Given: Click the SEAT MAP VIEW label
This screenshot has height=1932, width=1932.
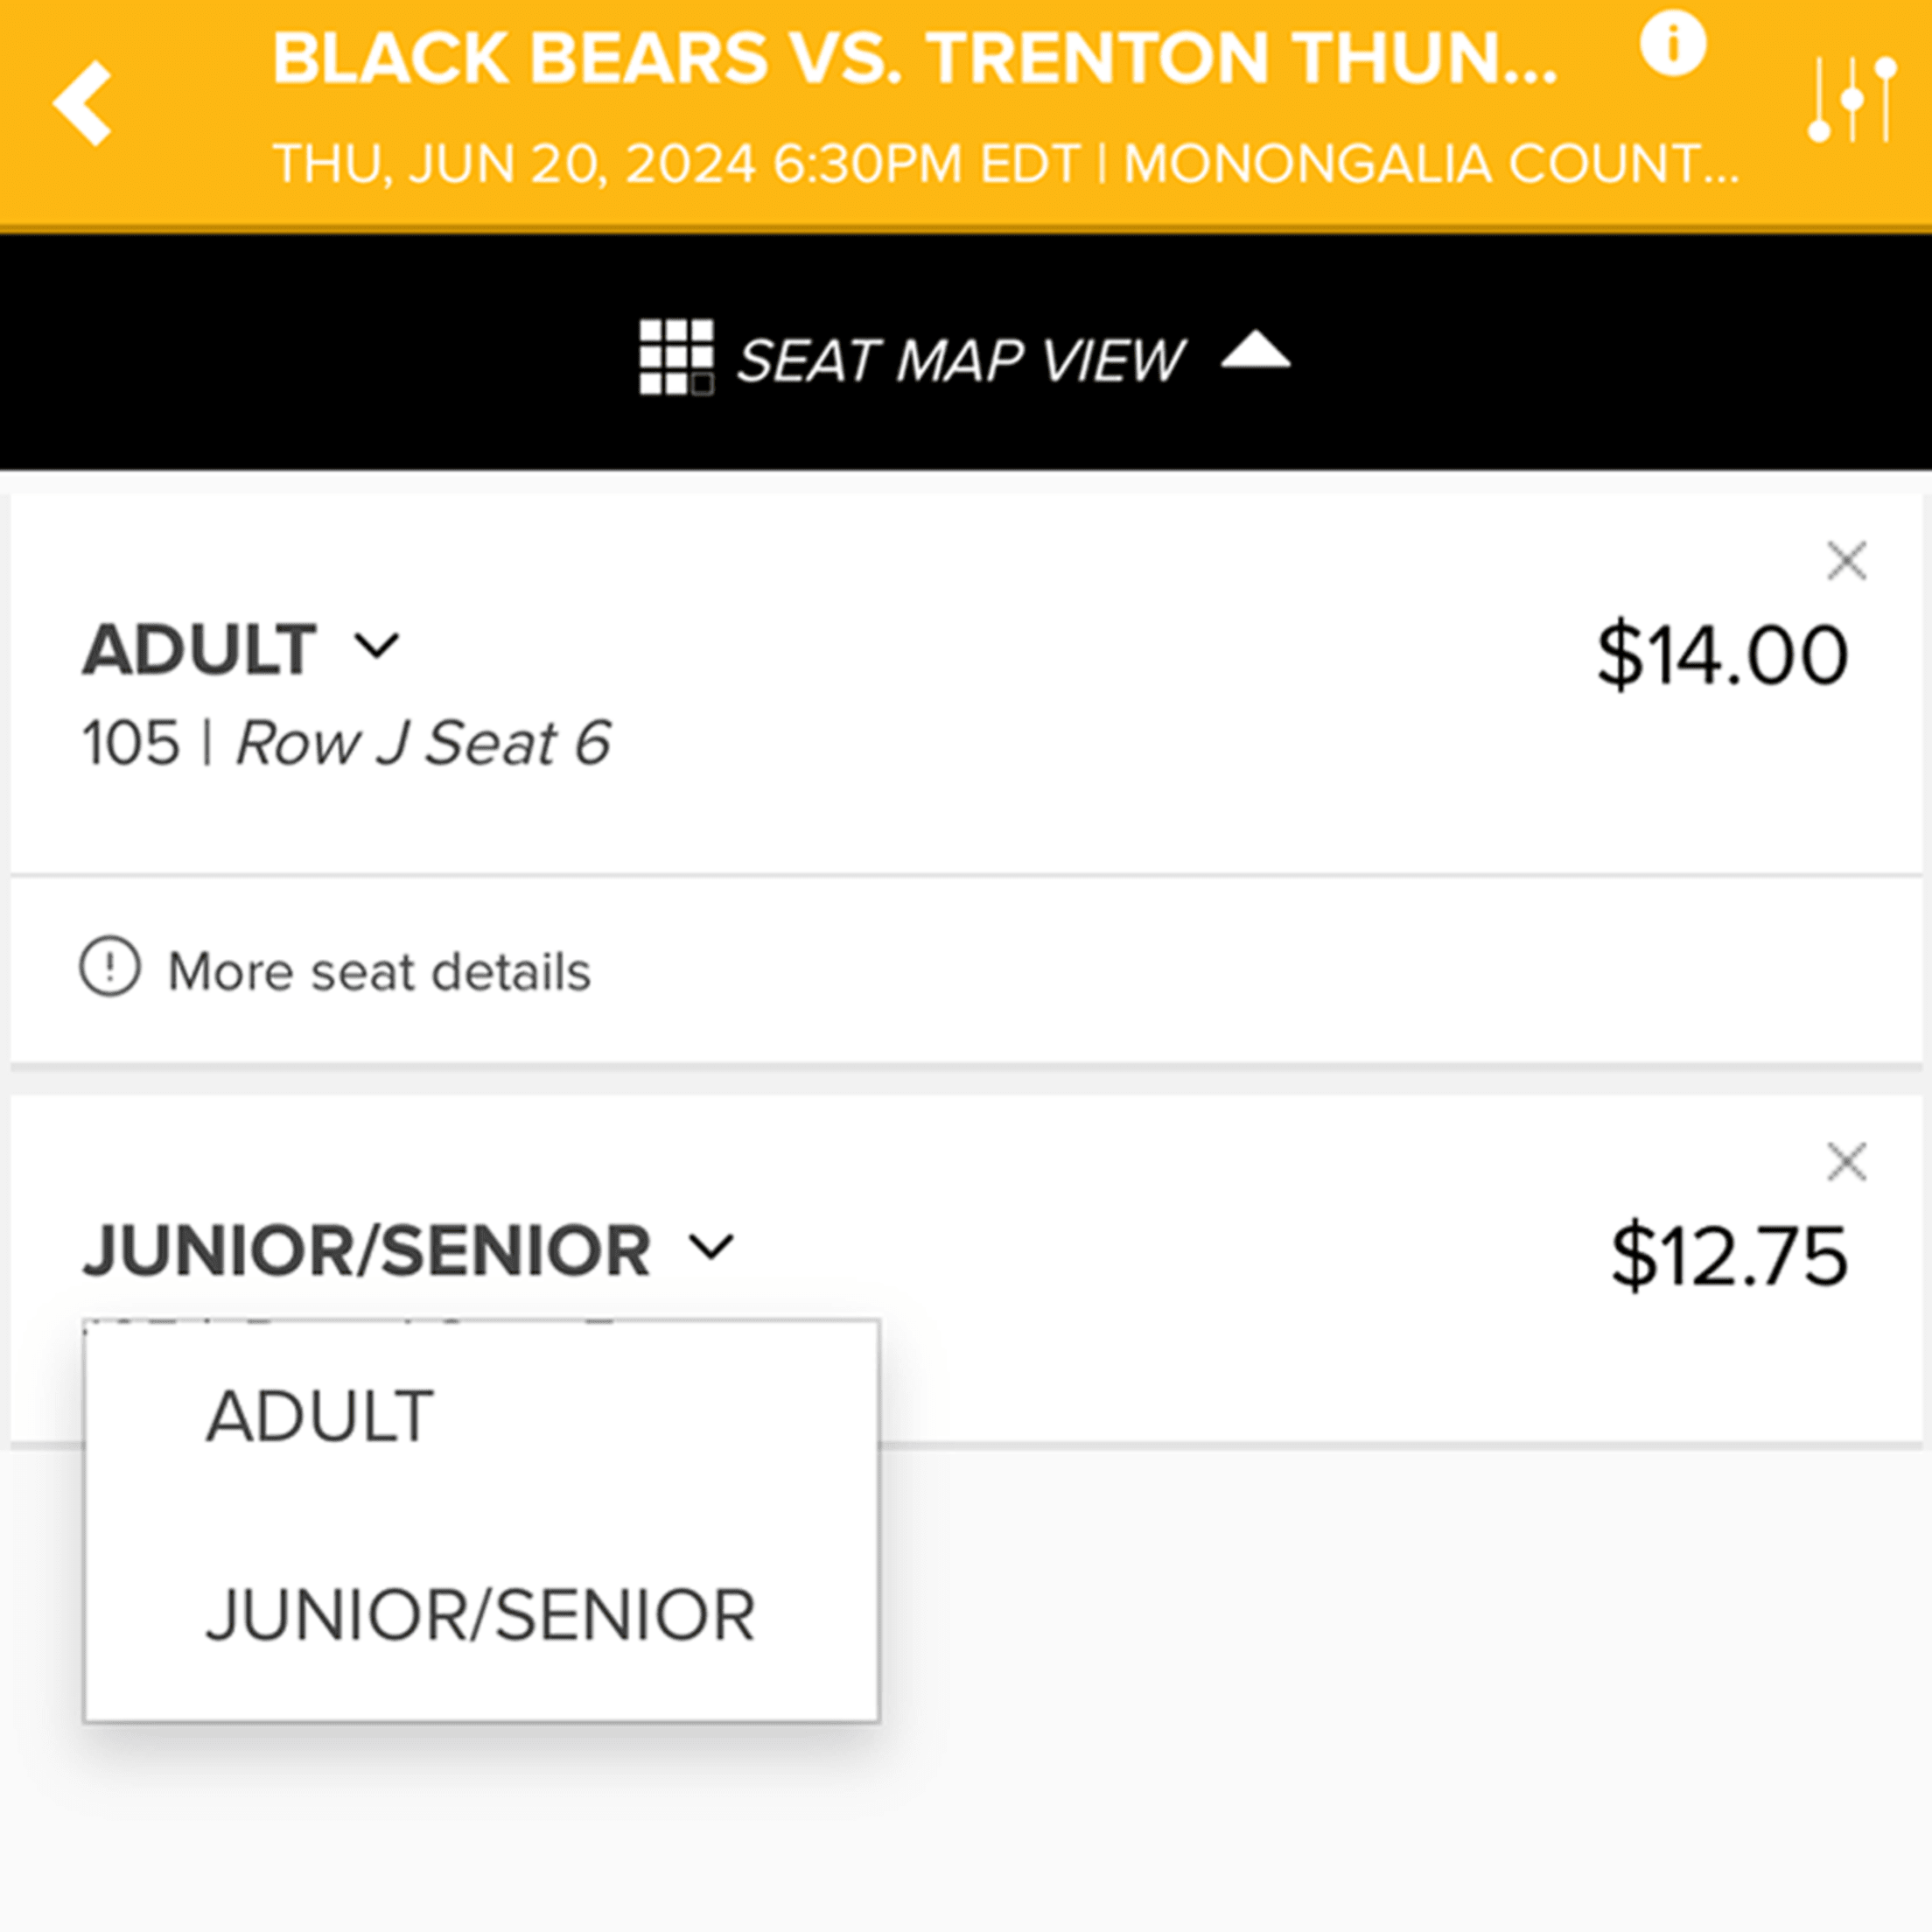Looking at the screenshot, I should [x=960, y=360].
